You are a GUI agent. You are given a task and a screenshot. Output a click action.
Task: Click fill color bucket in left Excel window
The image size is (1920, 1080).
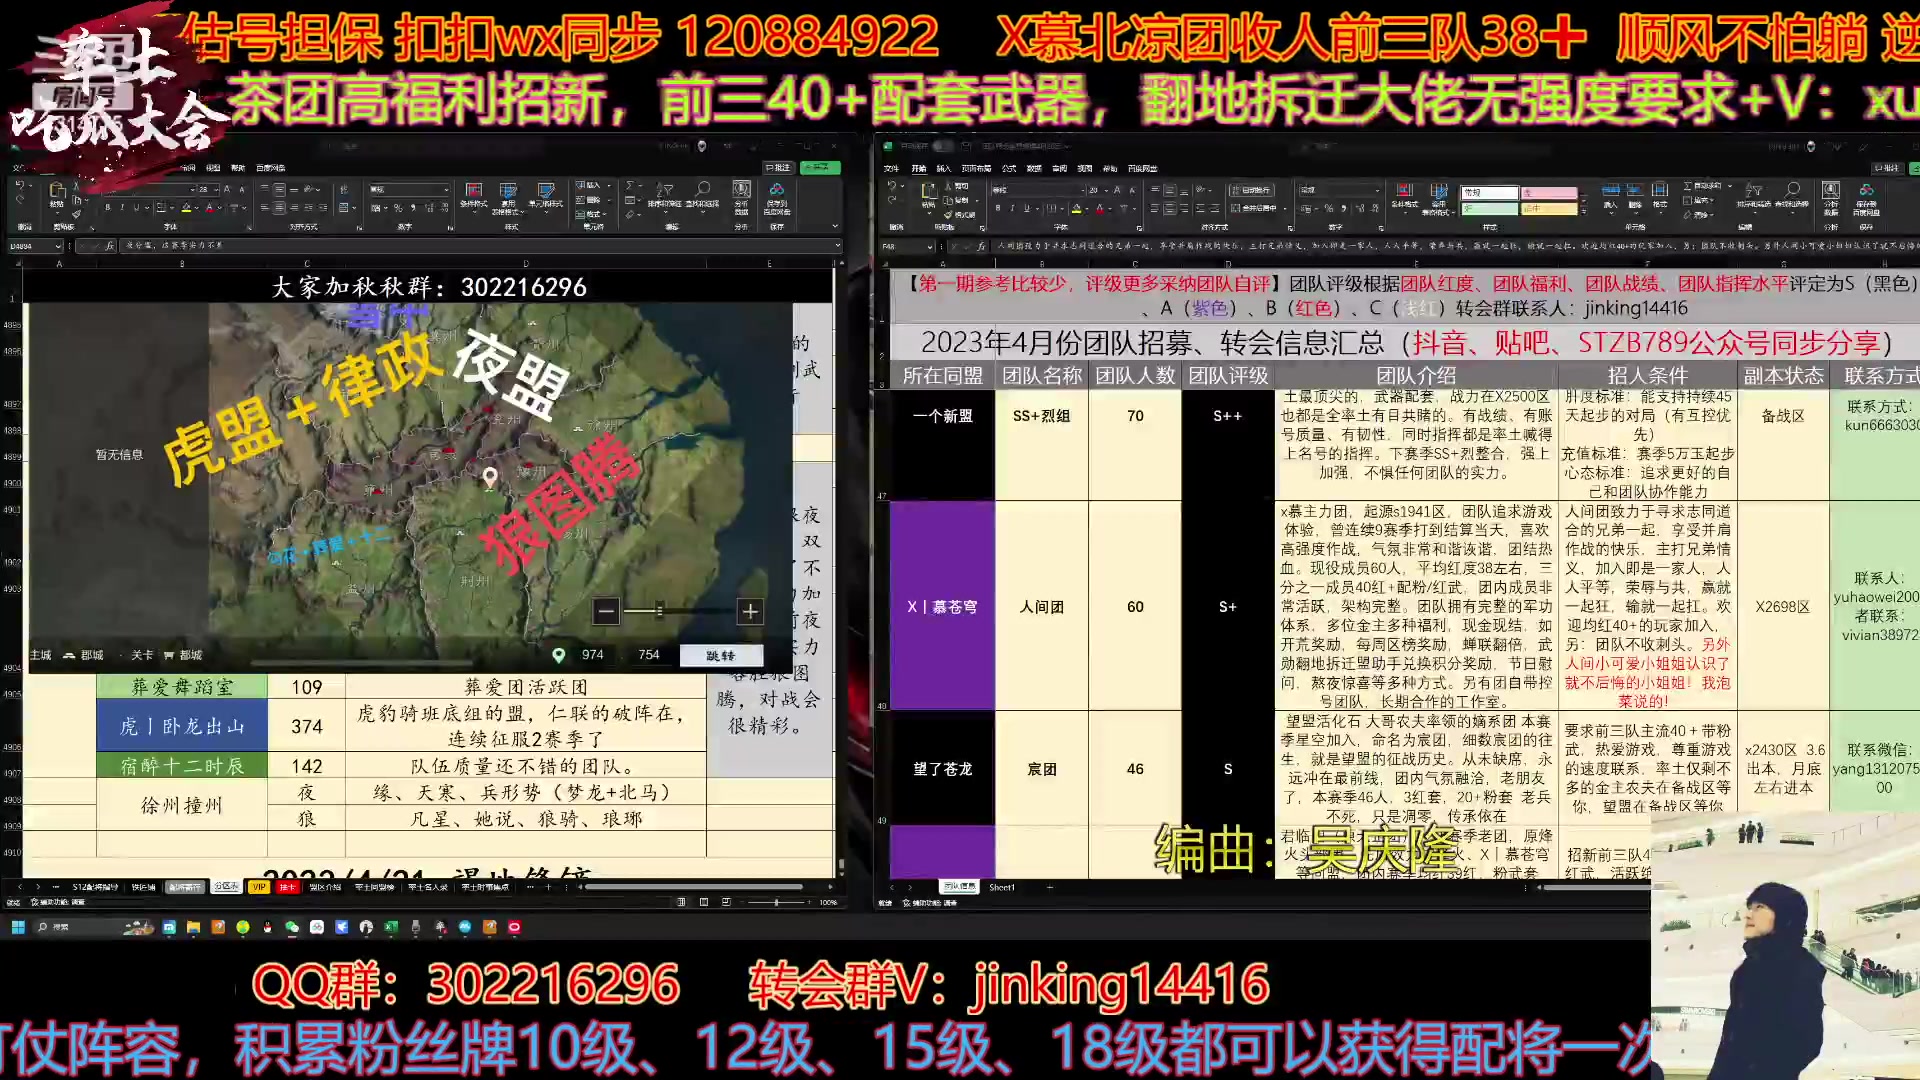[186, 208]
